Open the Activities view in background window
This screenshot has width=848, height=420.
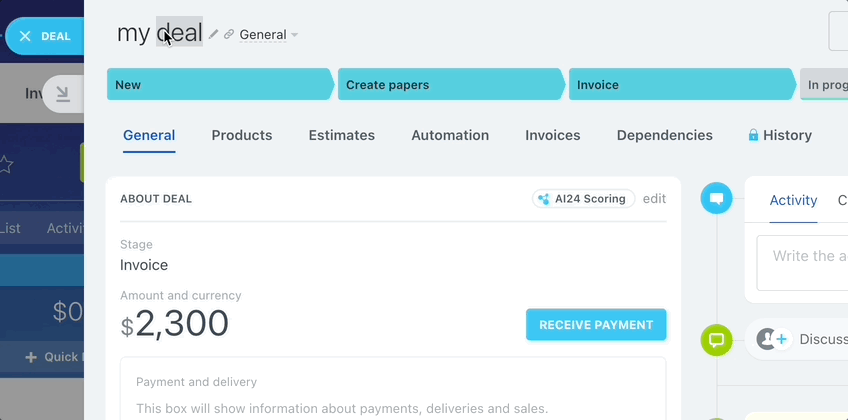(65, 228)
